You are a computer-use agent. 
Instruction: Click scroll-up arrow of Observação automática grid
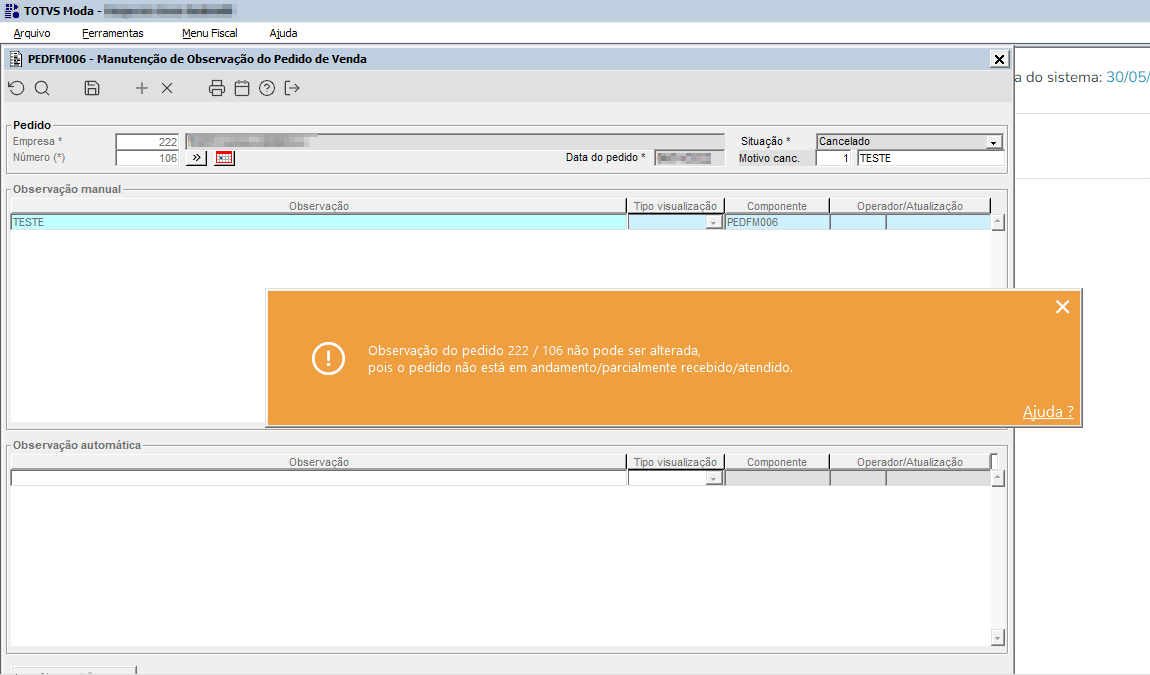pyautogui.click(x=997, y=478)
